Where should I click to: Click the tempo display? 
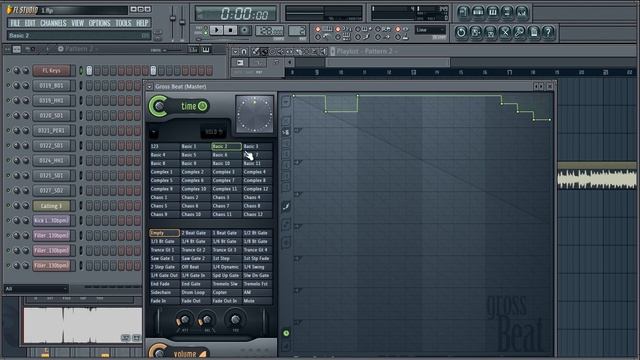(x=269, y=31)
